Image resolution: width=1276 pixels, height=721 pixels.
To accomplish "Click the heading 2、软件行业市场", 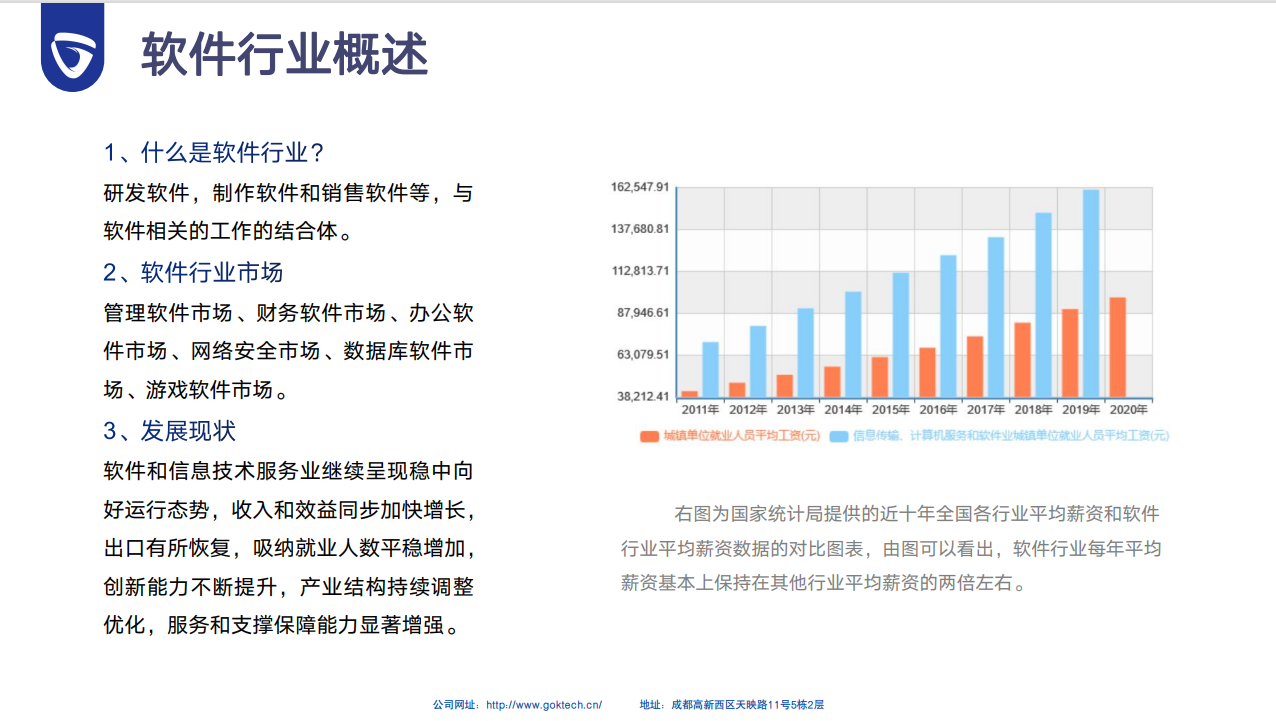I will 193,272.
